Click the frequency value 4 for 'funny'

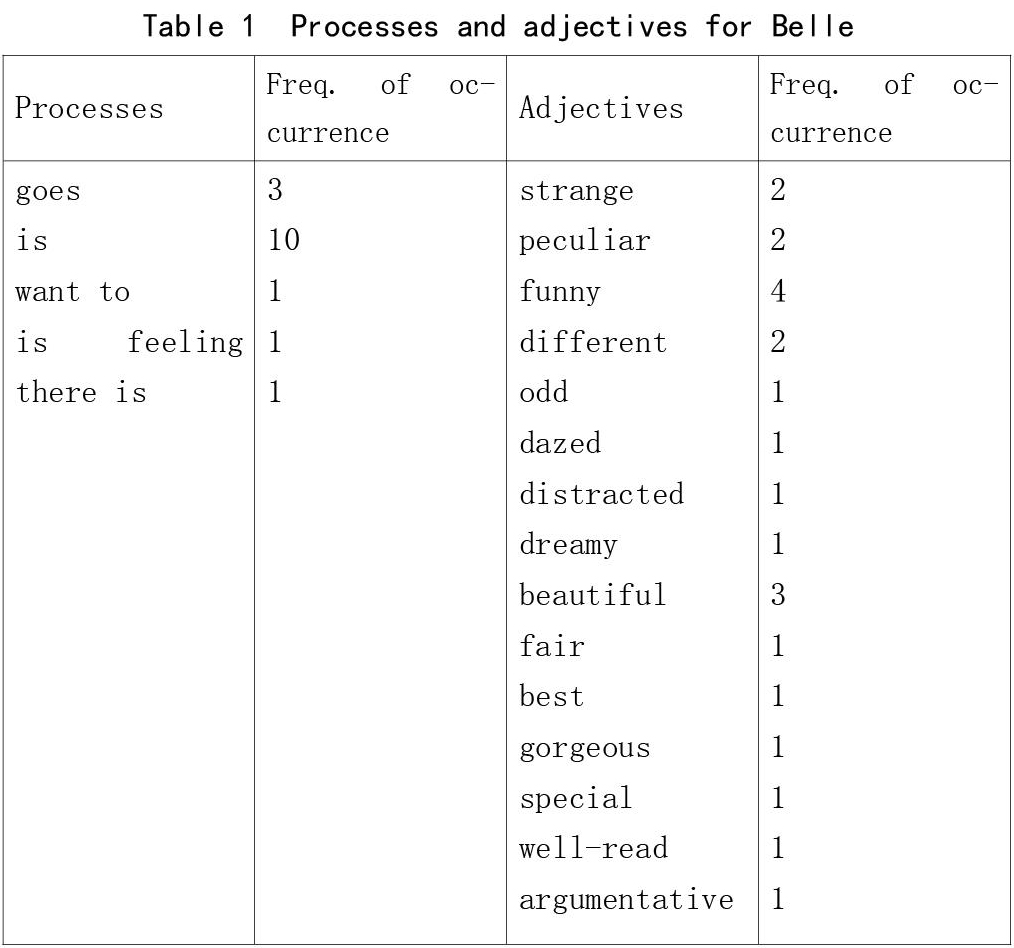click(x=778, y=291)
